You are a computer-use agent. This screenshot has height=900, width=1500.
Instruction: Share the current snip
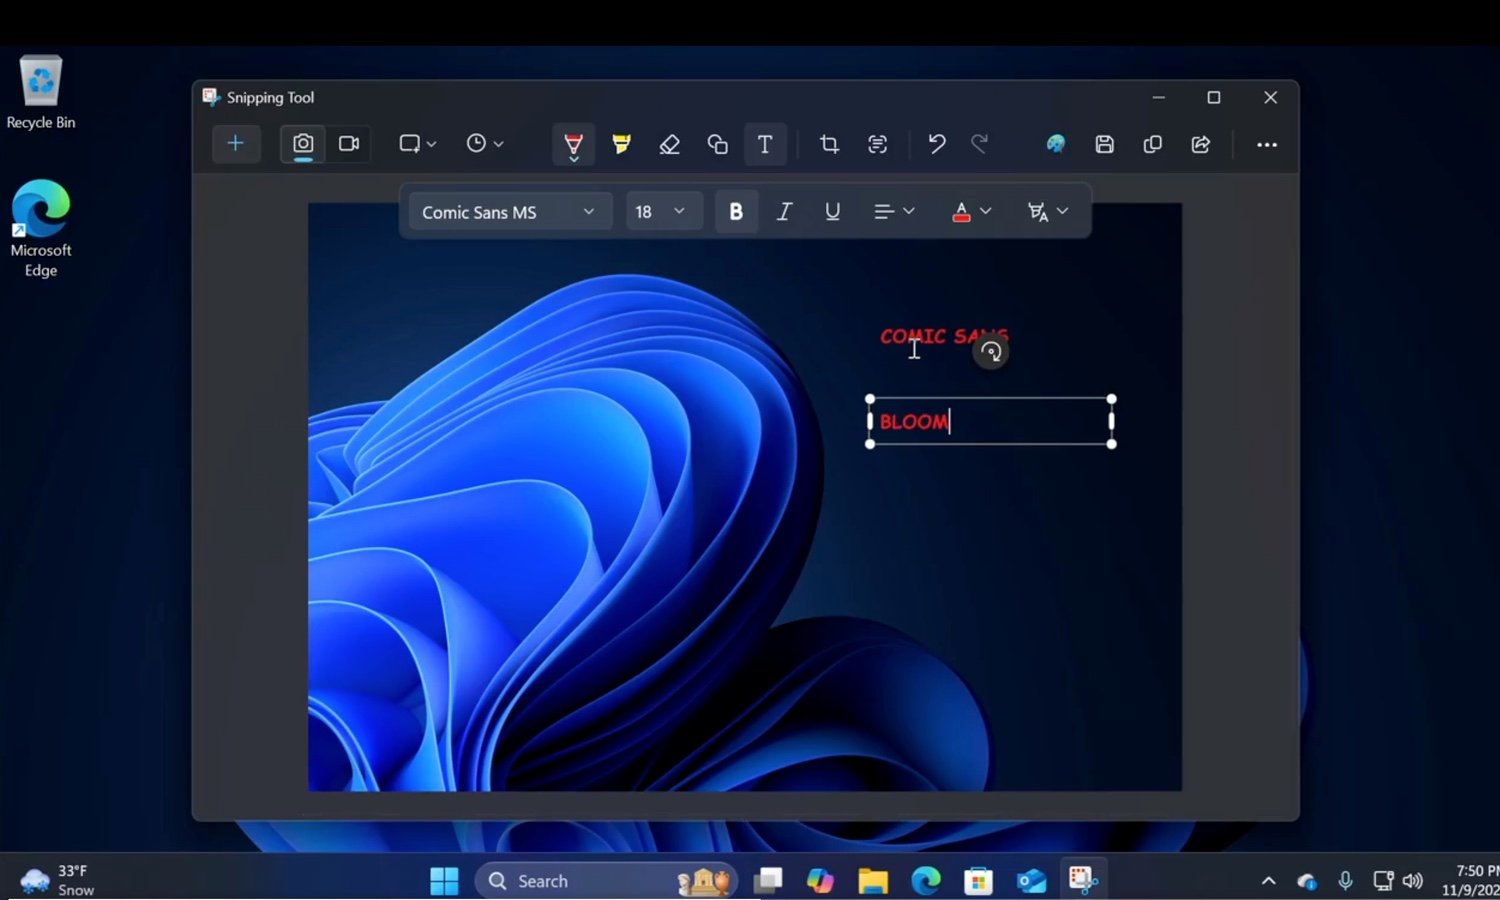pyautogui.click(x=1200, y=144)
